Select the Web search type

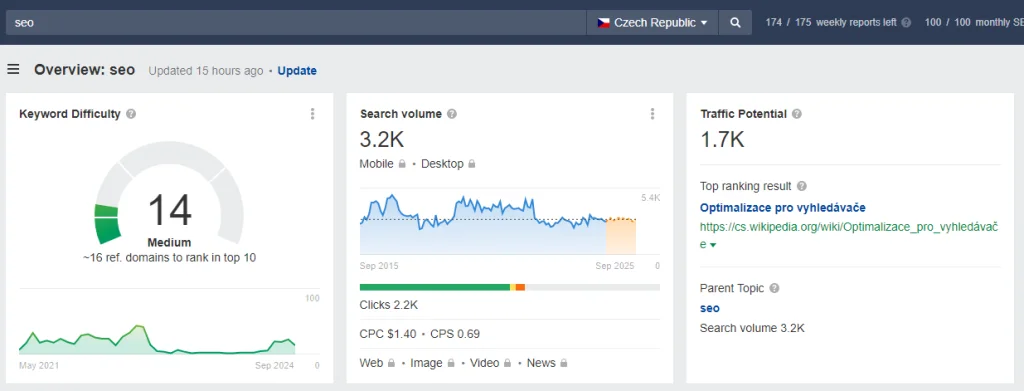point(372,363)
